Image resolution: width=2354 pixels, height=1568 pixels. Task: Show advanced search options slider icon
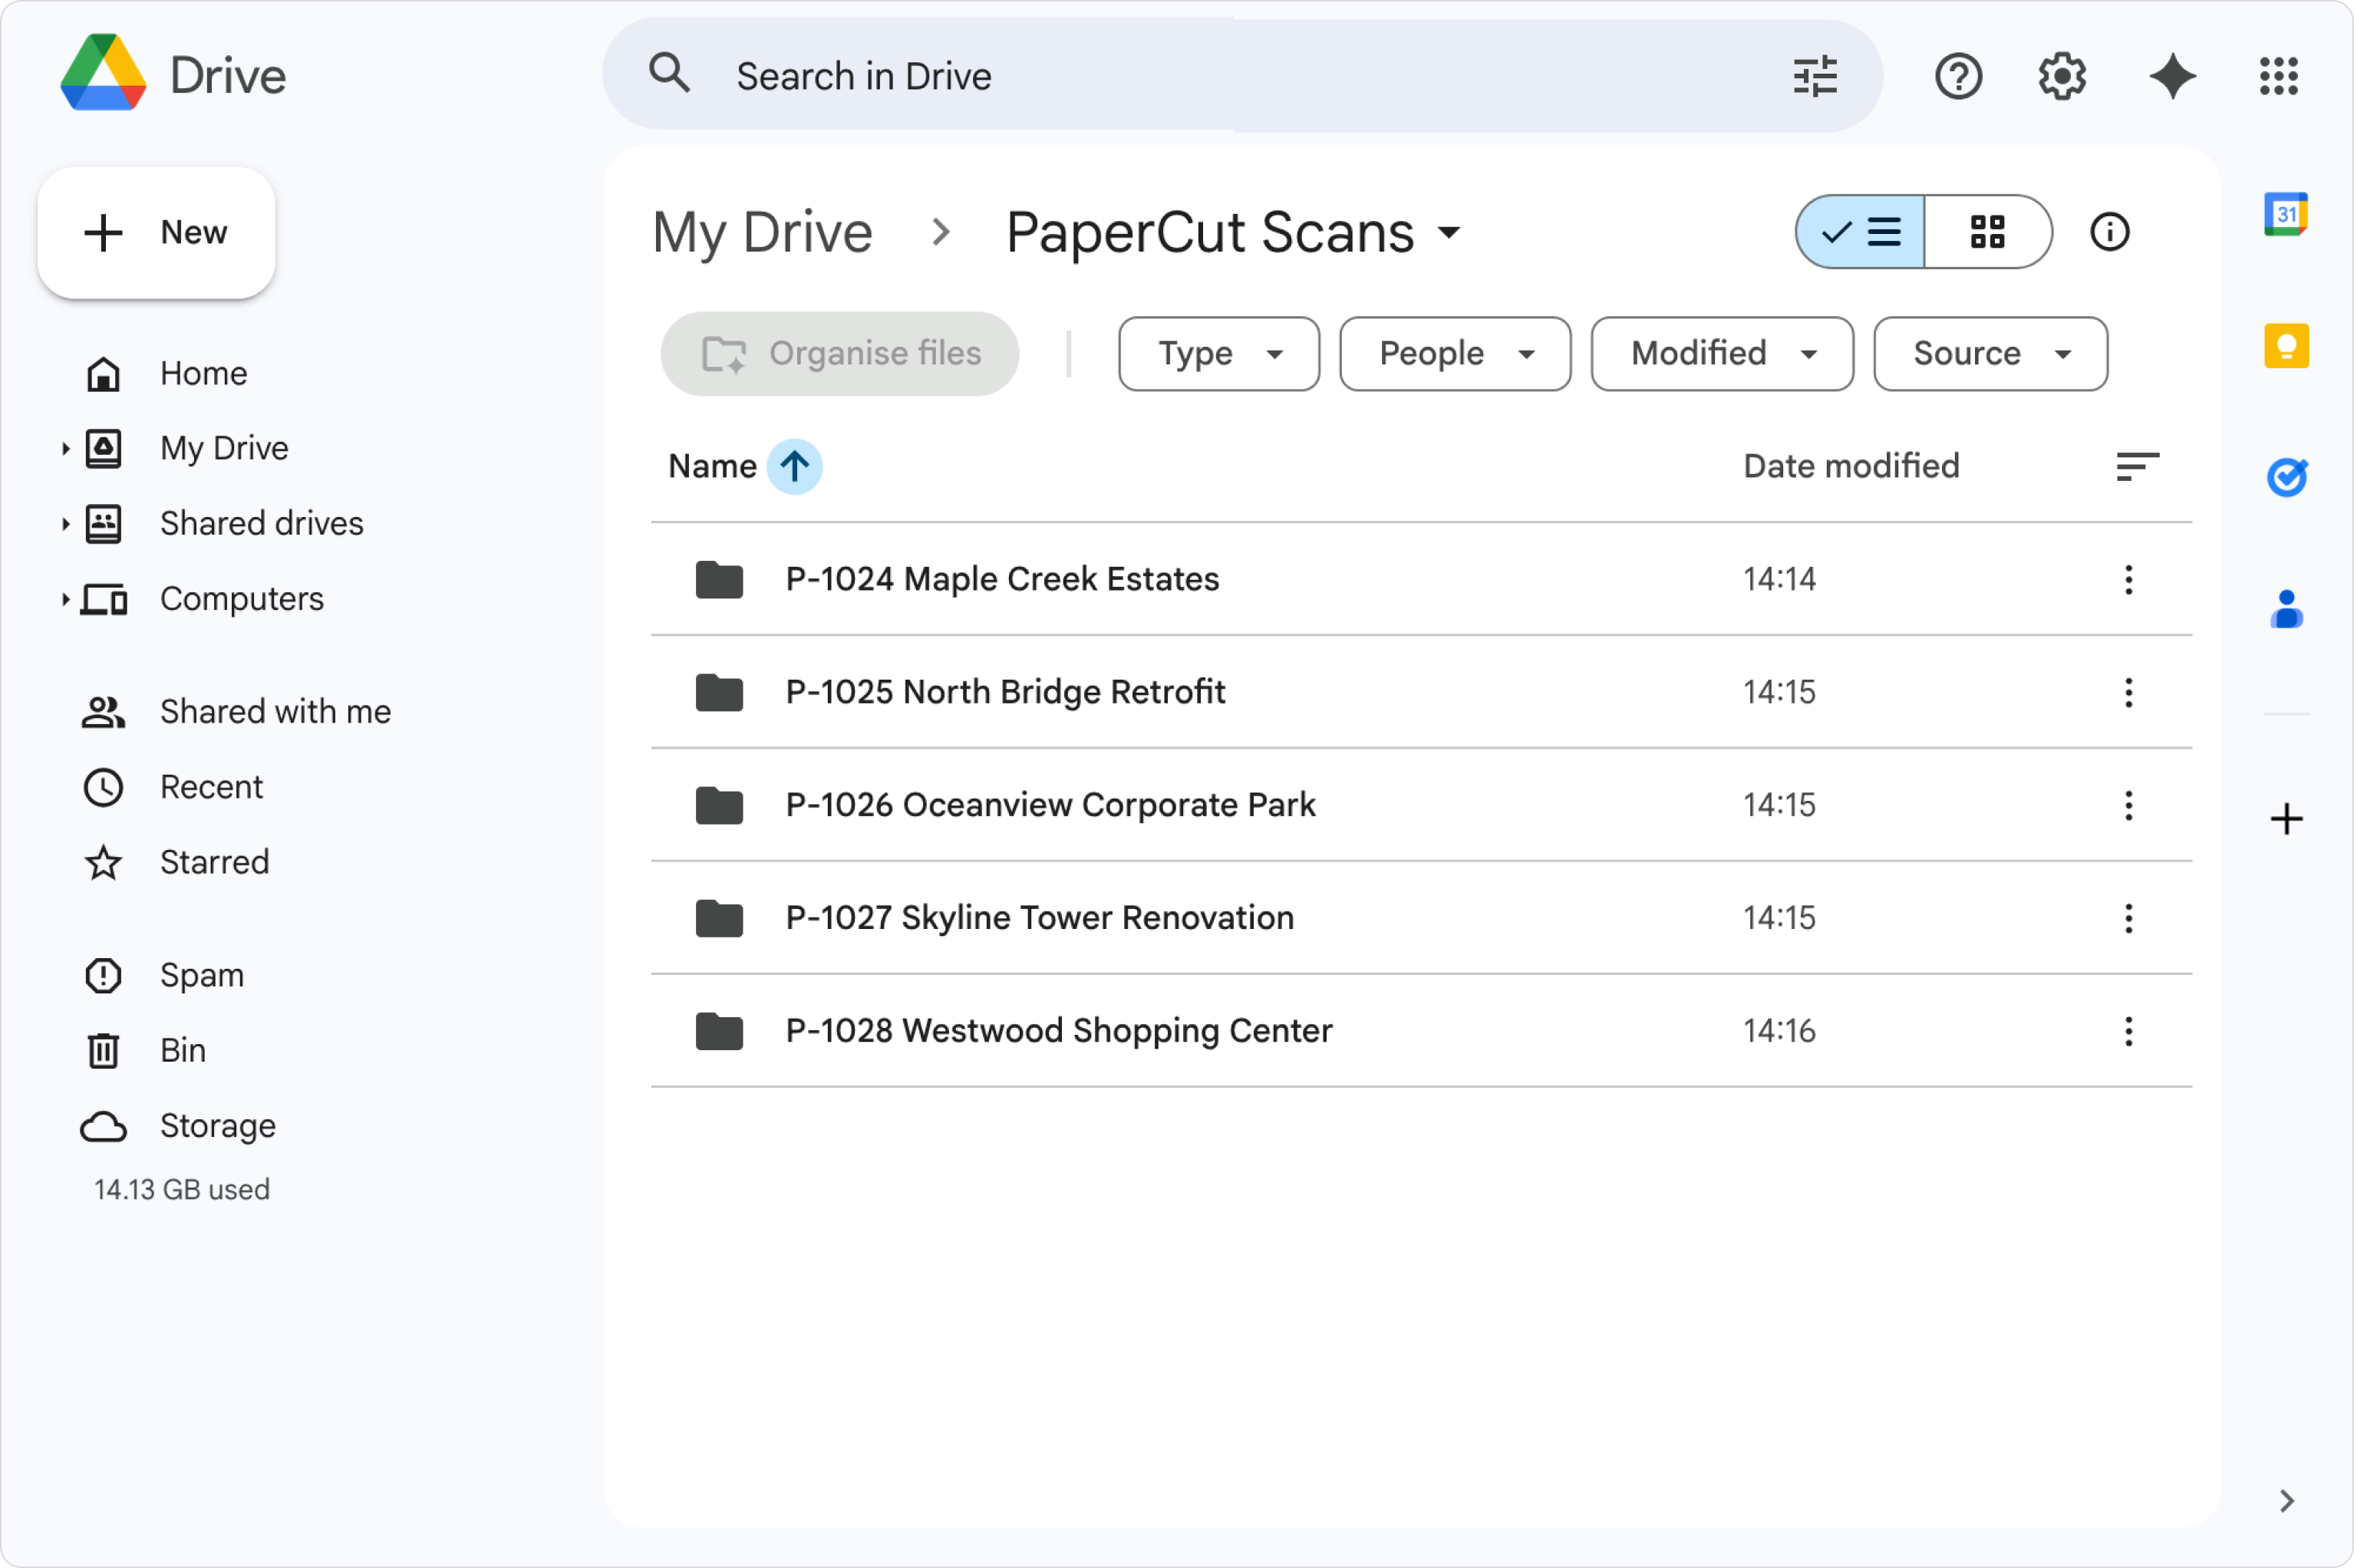tap(1814, 76)
